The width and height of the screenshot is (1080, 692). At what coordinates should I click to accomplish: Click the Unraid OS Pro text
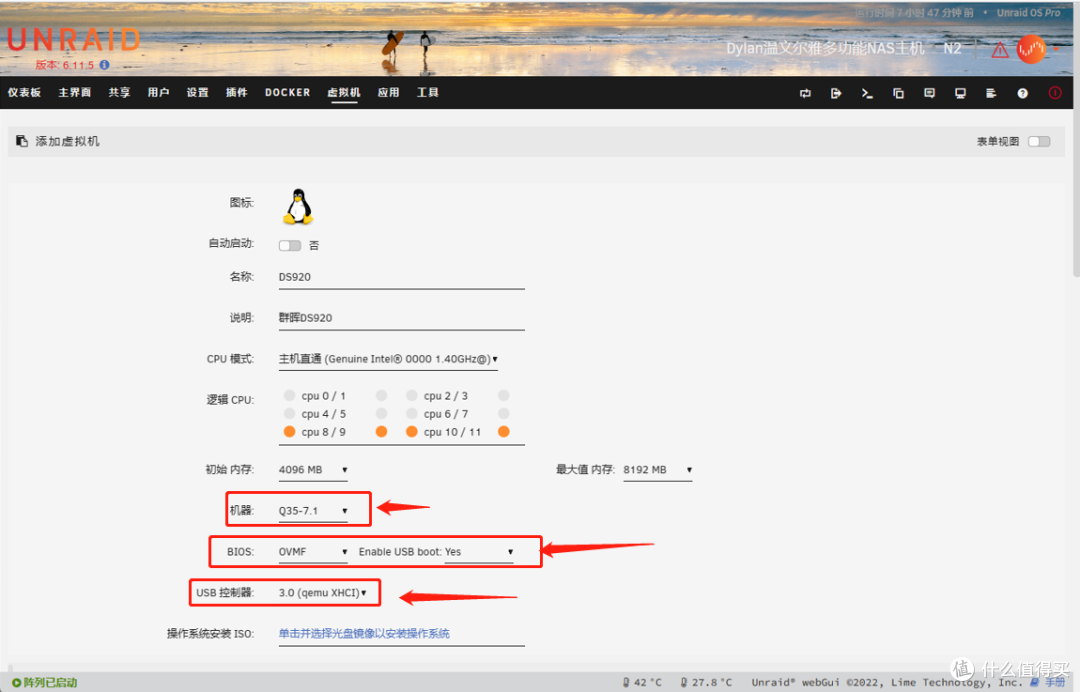click(1028, 13)
